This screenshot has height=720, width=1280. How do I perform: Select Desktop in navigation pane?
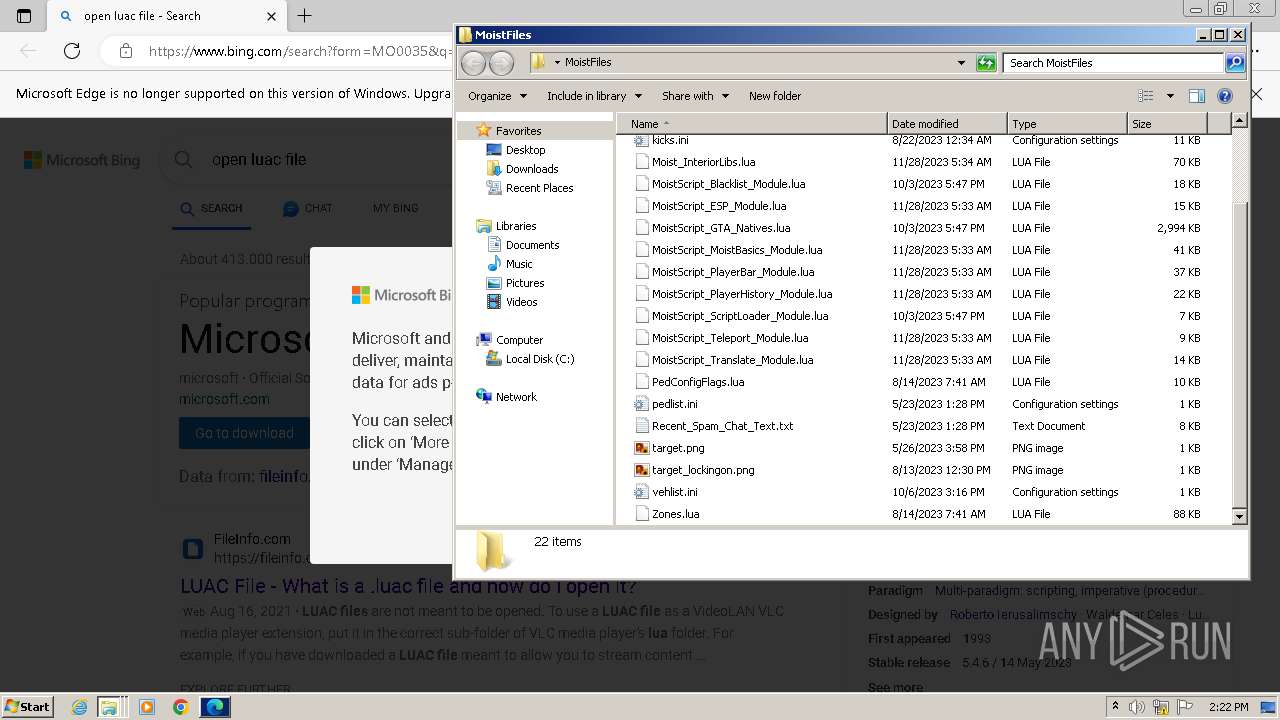pyautogui.click(x=525, y=150)
